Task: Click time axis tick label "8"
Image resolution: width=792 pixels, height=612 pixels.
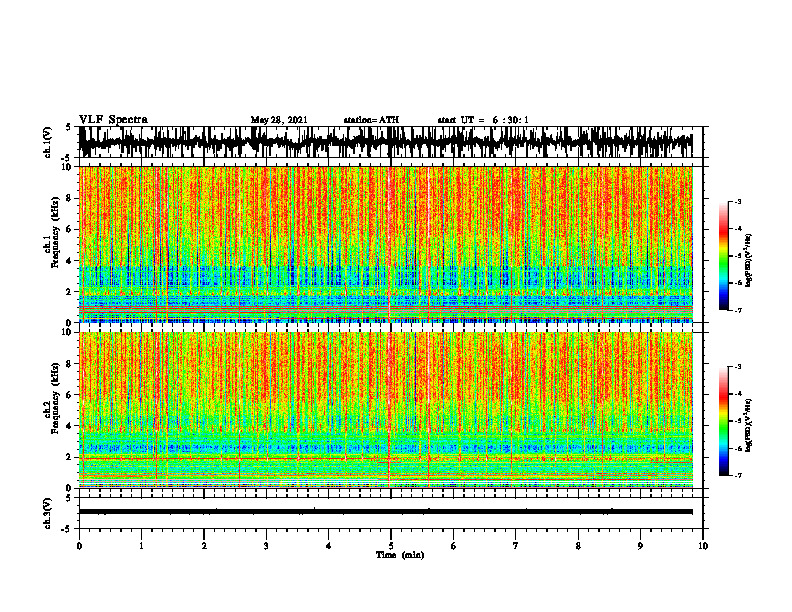Action: pos(578,546)
